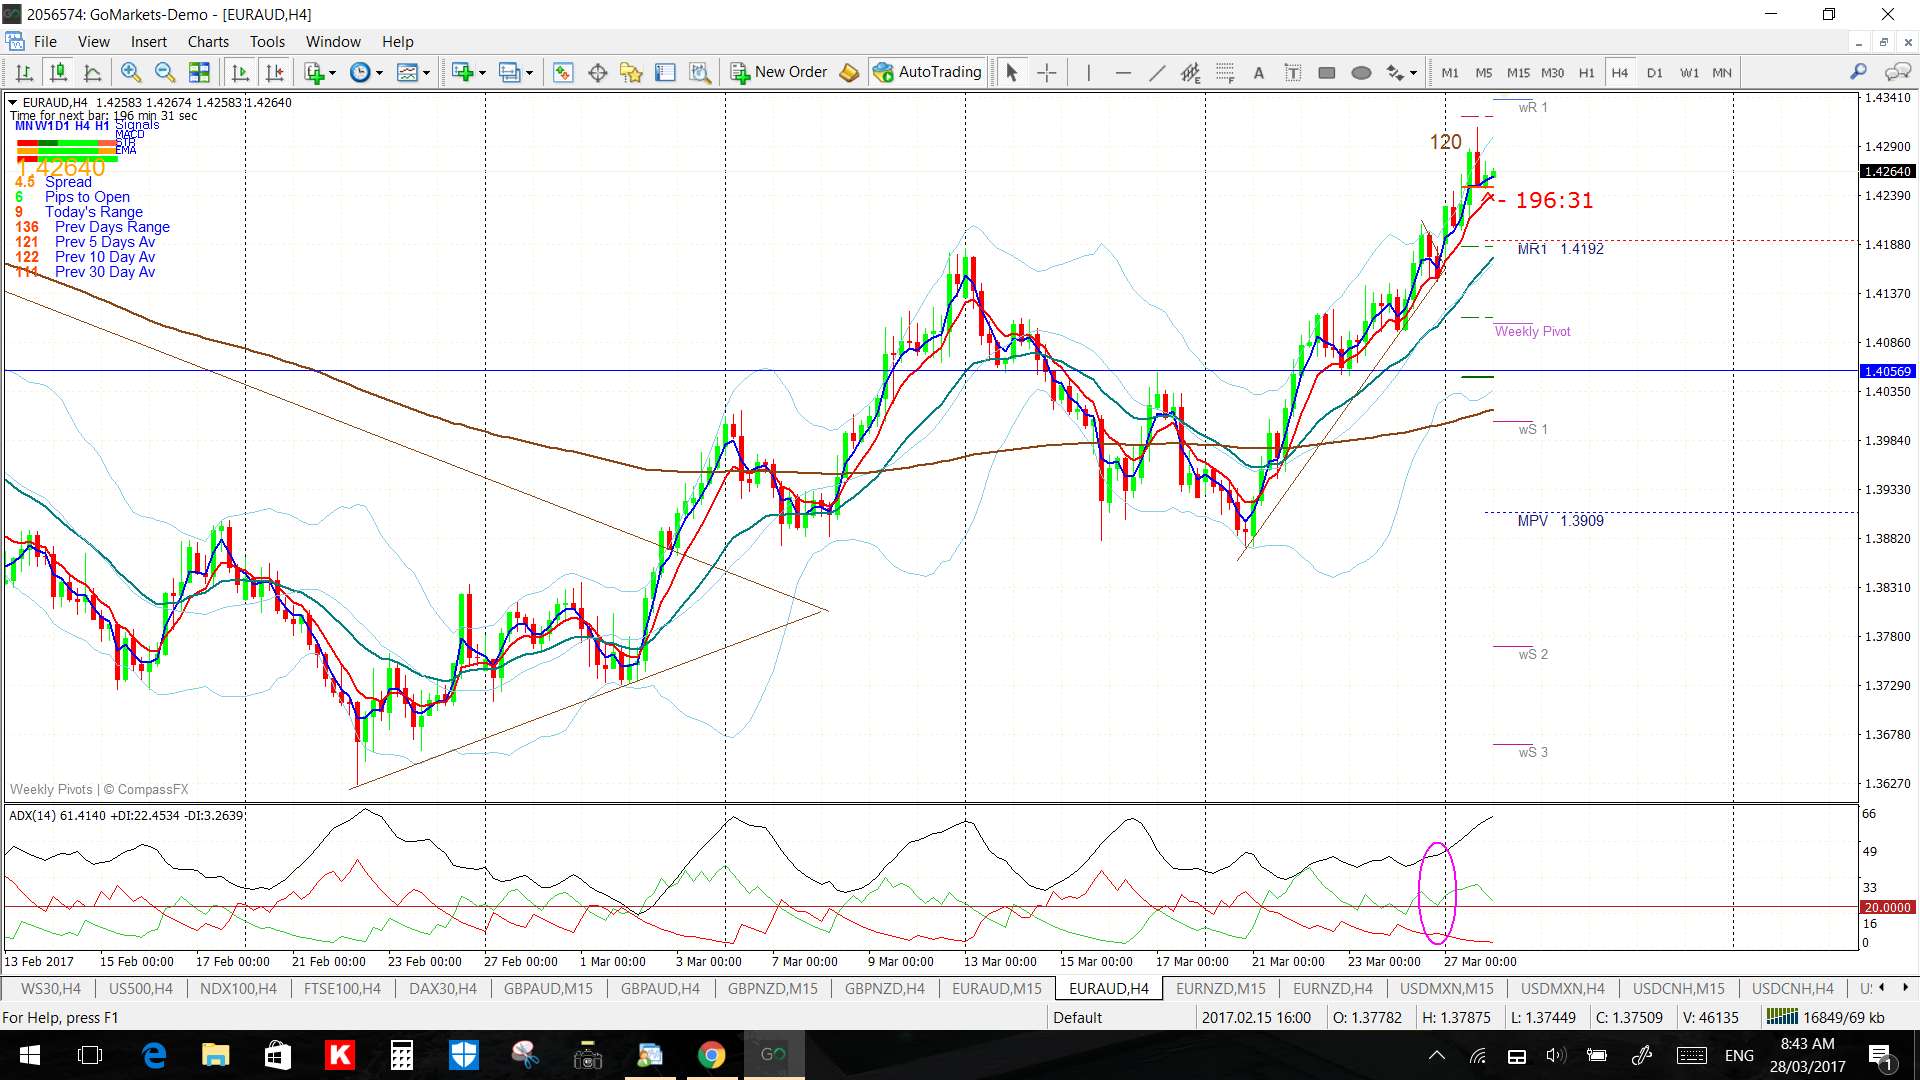The width and height of the screenshot is (1920, 1080).
Task: Open Google Chrome from the taskbar
Action: 711,1055
